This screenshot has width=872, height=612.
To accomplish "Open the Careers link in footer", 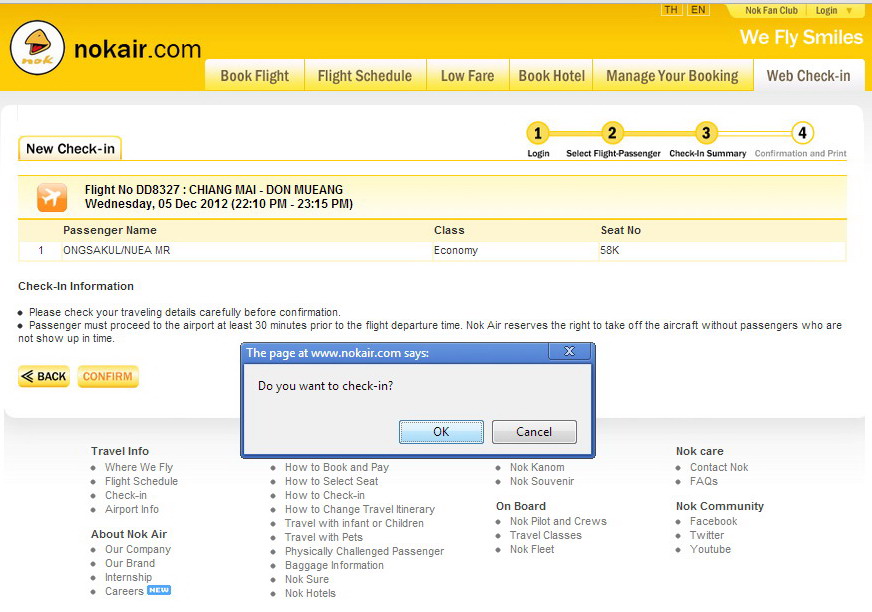I will (x=124, y=591).
